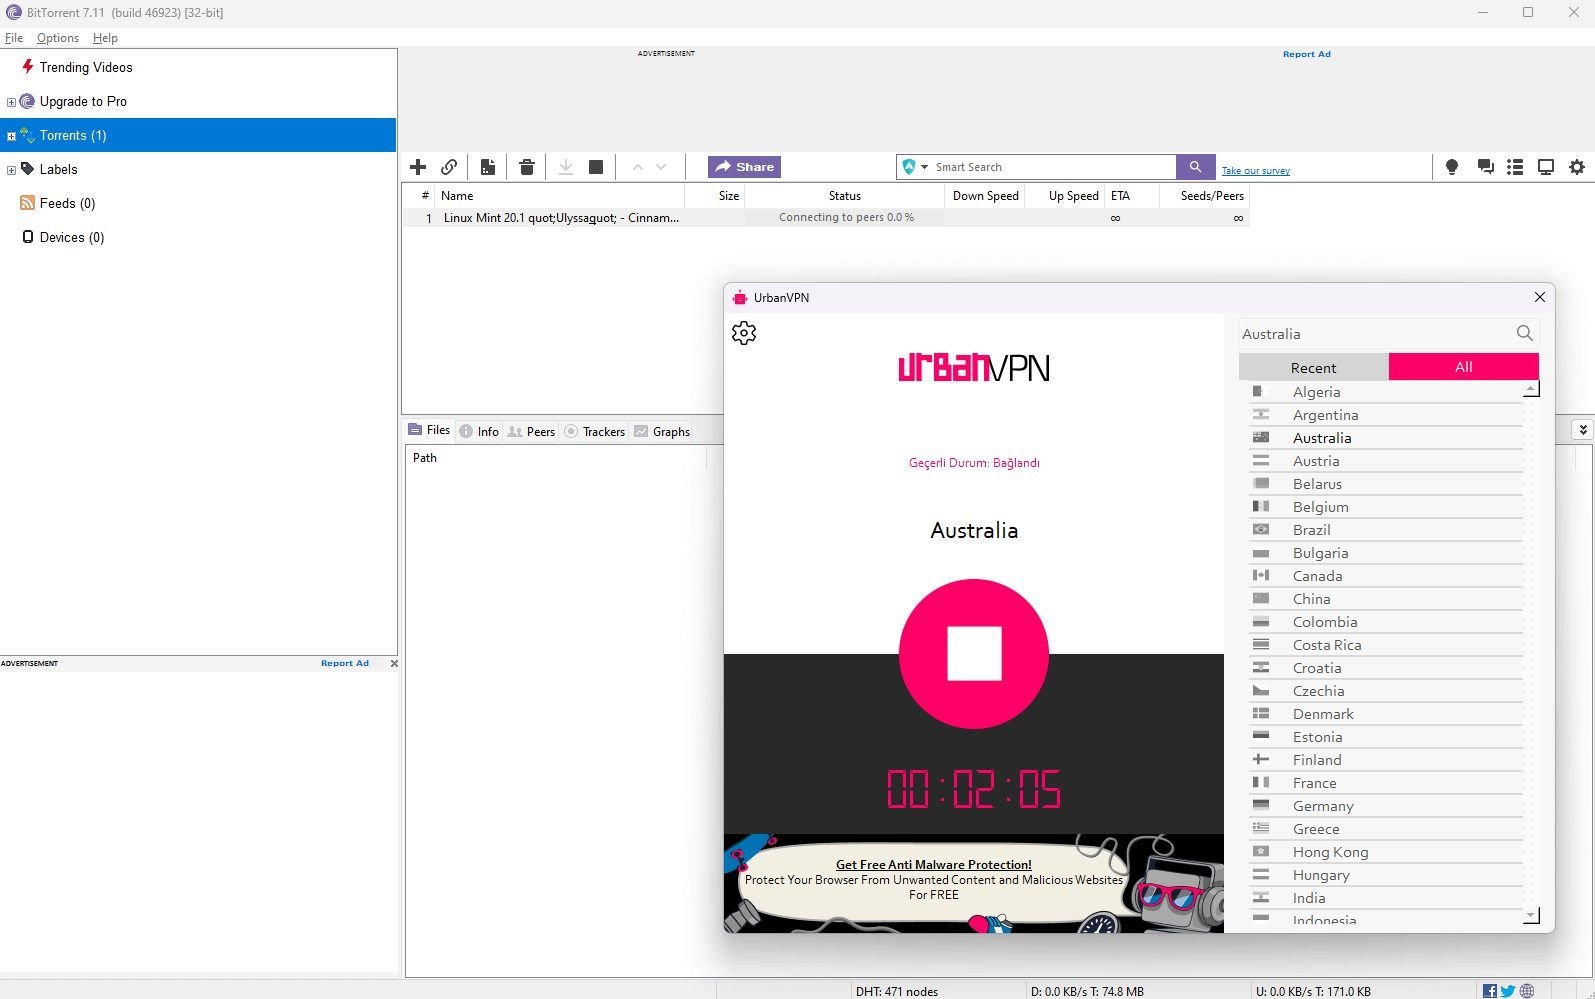Screen dimensions: 1595x999
Task: Switch to the Files tab
Action: pos(430,430)
